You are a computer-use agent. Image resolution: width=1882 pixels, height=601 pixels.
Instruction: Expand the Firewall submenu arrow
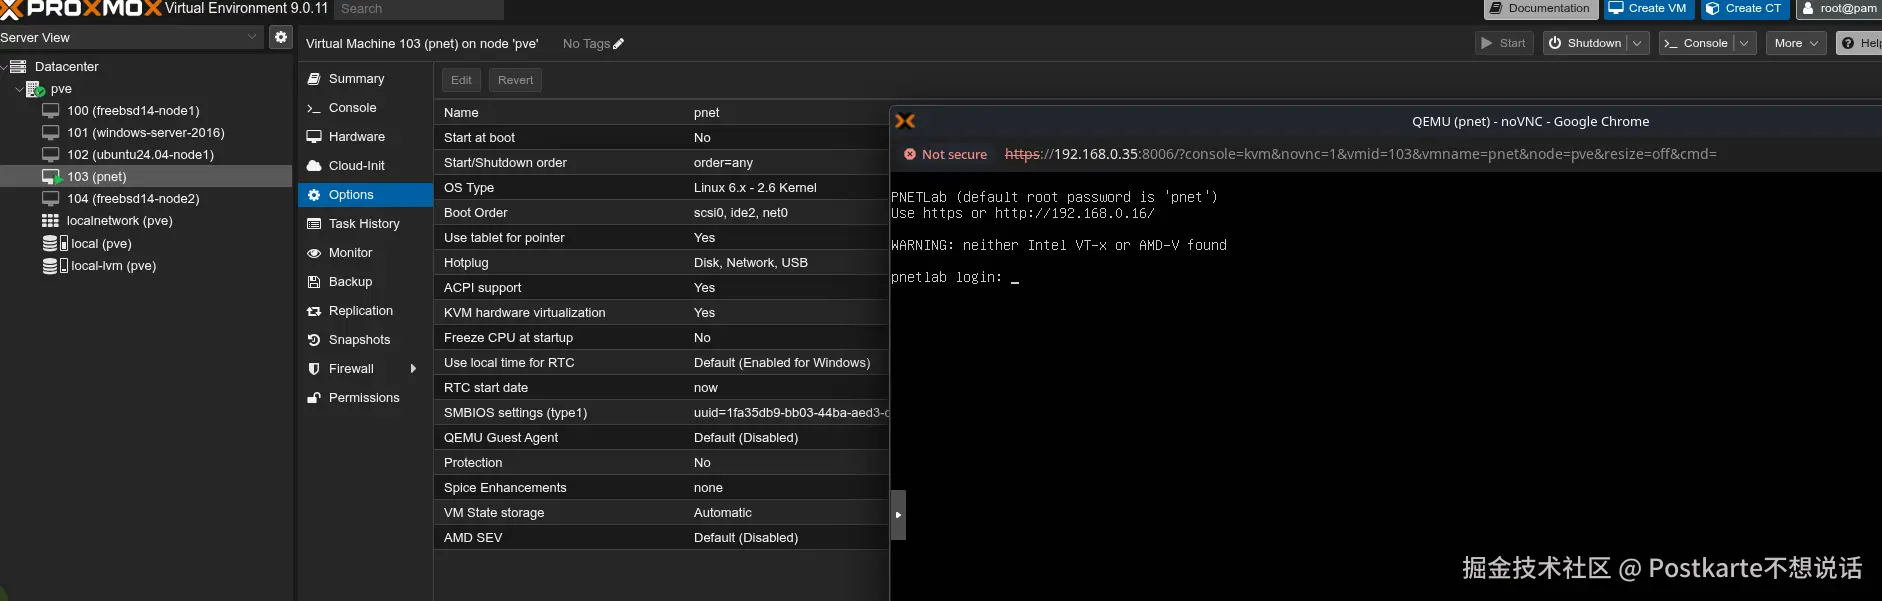(413, 369)
